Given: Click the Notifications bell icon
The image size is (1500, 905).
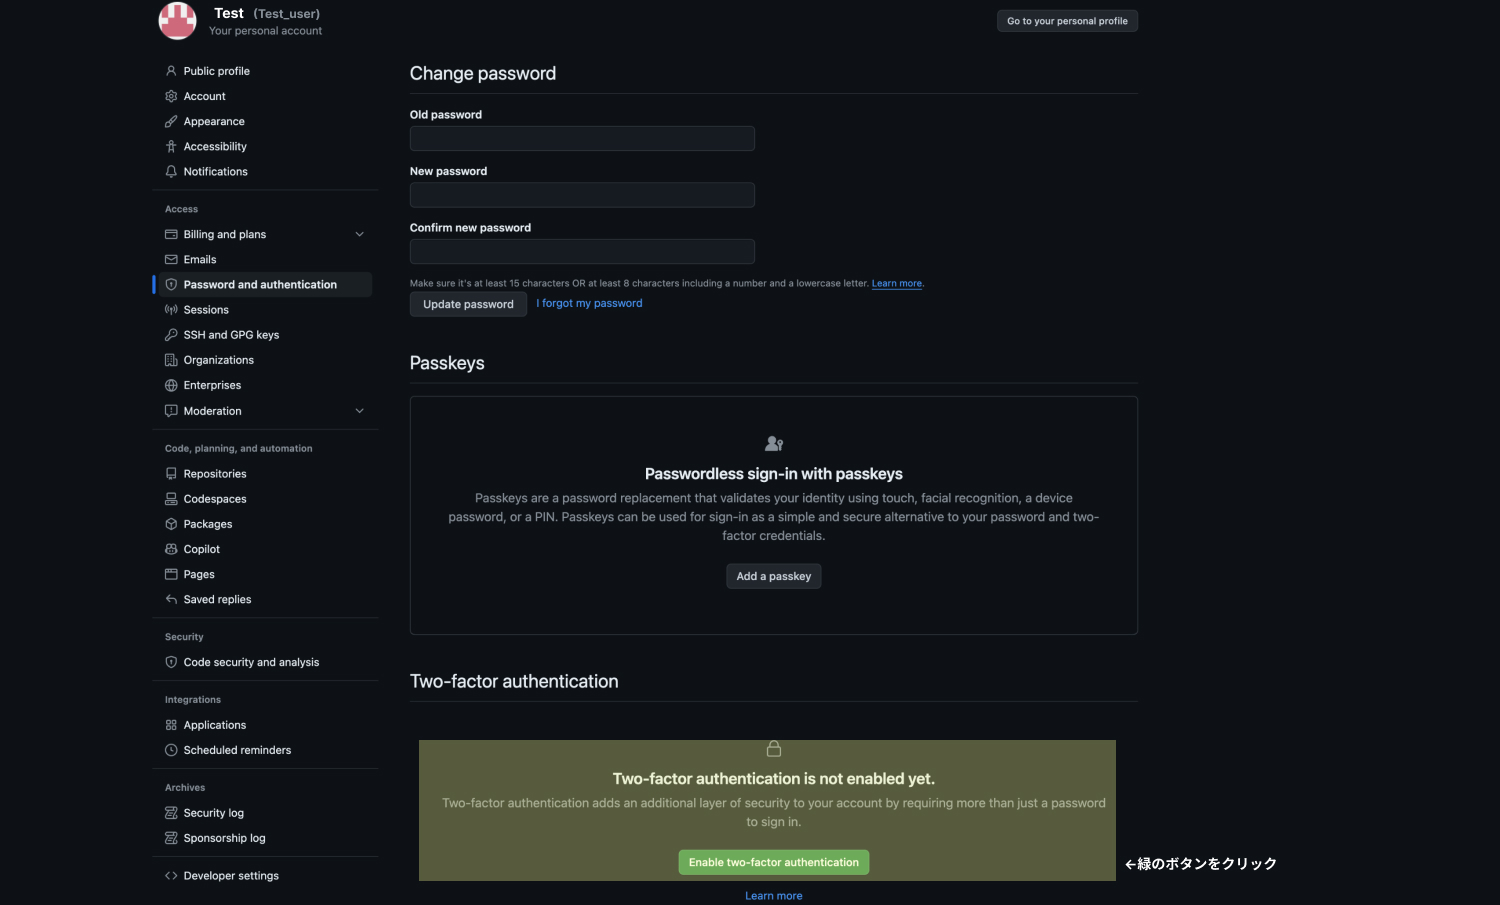Looking at the screenshot, I should tap(171, 171).
